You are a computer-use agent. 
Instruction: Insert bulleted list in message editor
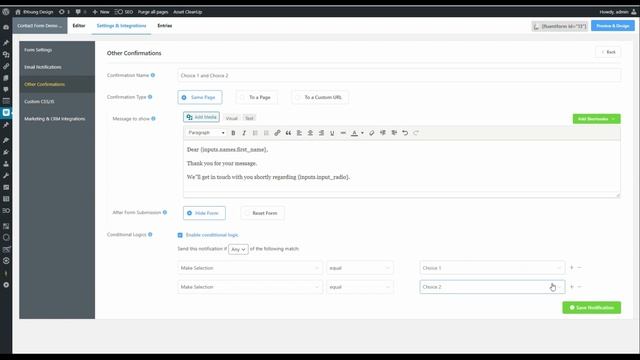(x=255, y=133)
